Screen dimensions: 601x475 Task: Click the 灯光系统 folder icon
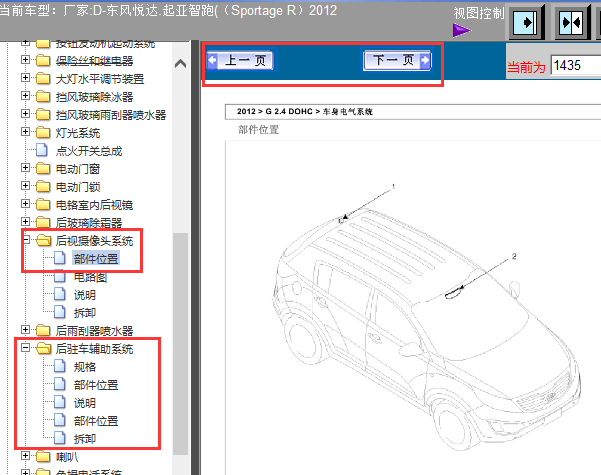43,132
